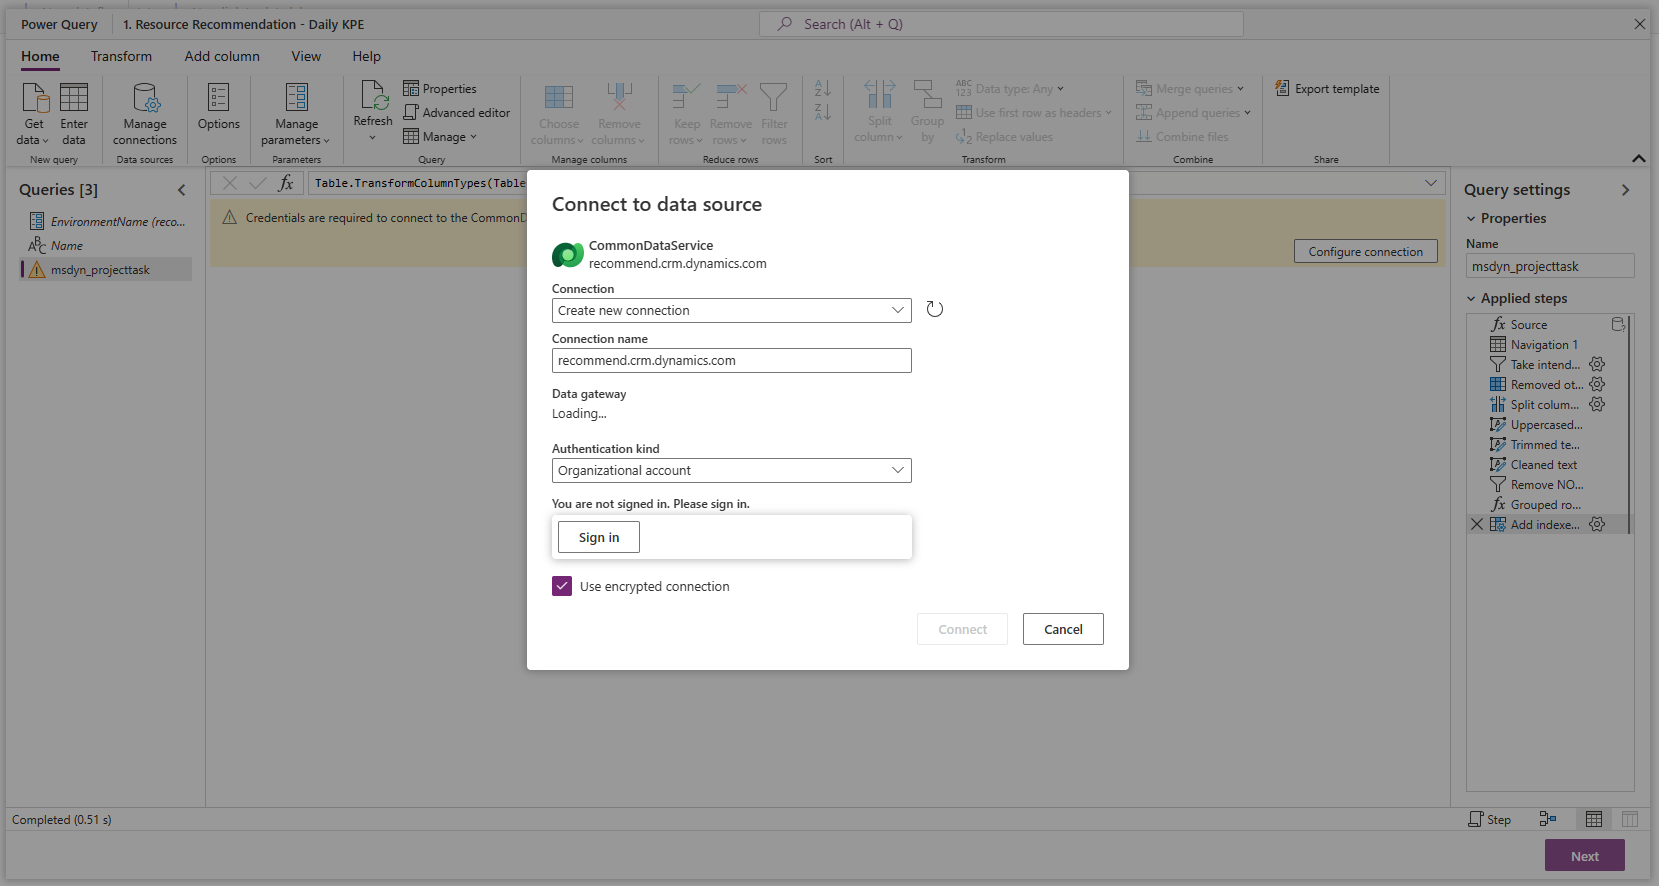This screenshot has width=1659, height=886.
Task: Close the Power Query window
Action: 1639,24
